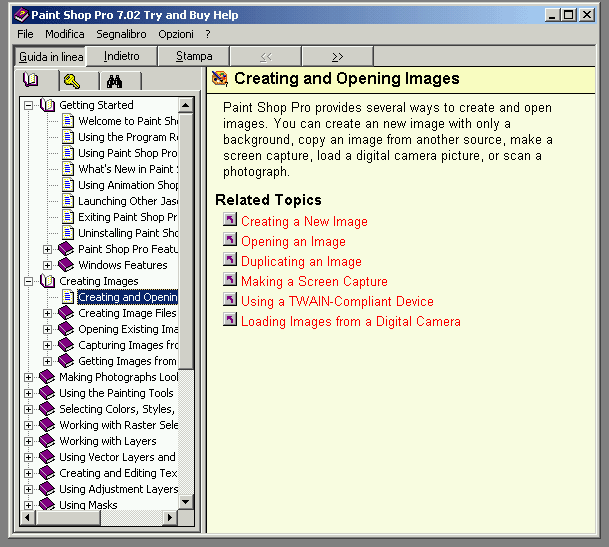Click the purple book icon for Windows Features

[66, 265]
